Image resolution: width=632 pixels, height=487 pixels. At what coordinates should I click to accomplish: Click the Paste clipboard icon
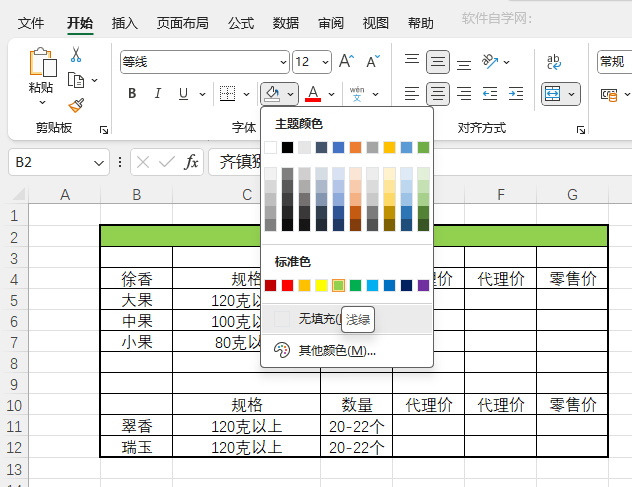tap(43, 62)
